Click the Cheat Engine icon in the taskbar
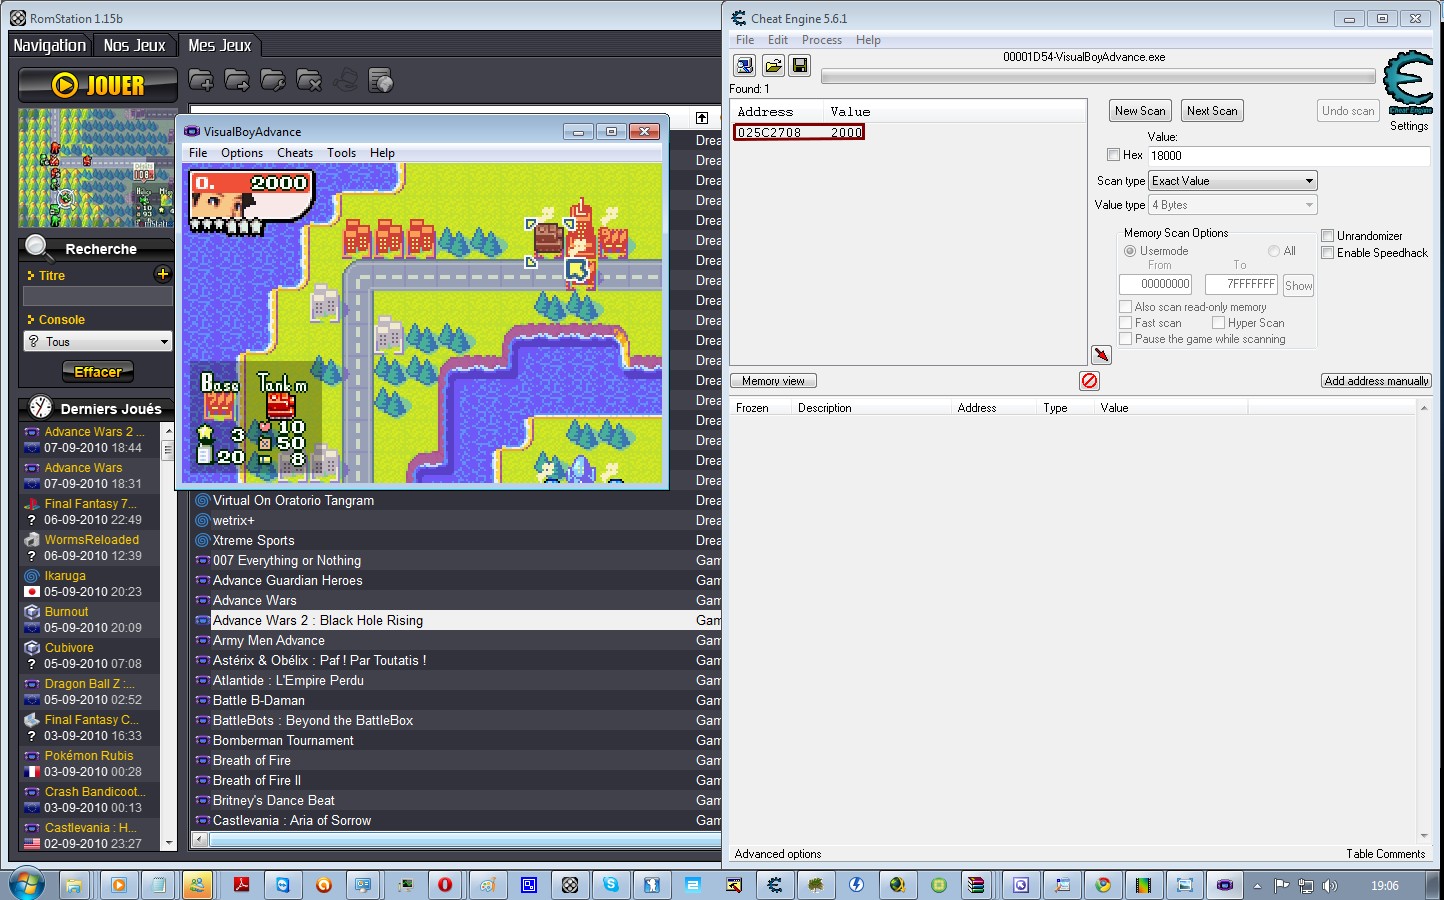 point(774,885)
